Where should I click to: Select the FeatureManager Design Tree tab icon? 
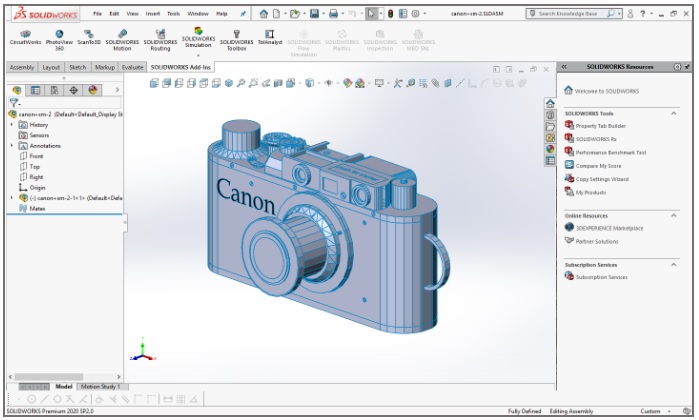point(16,90)
